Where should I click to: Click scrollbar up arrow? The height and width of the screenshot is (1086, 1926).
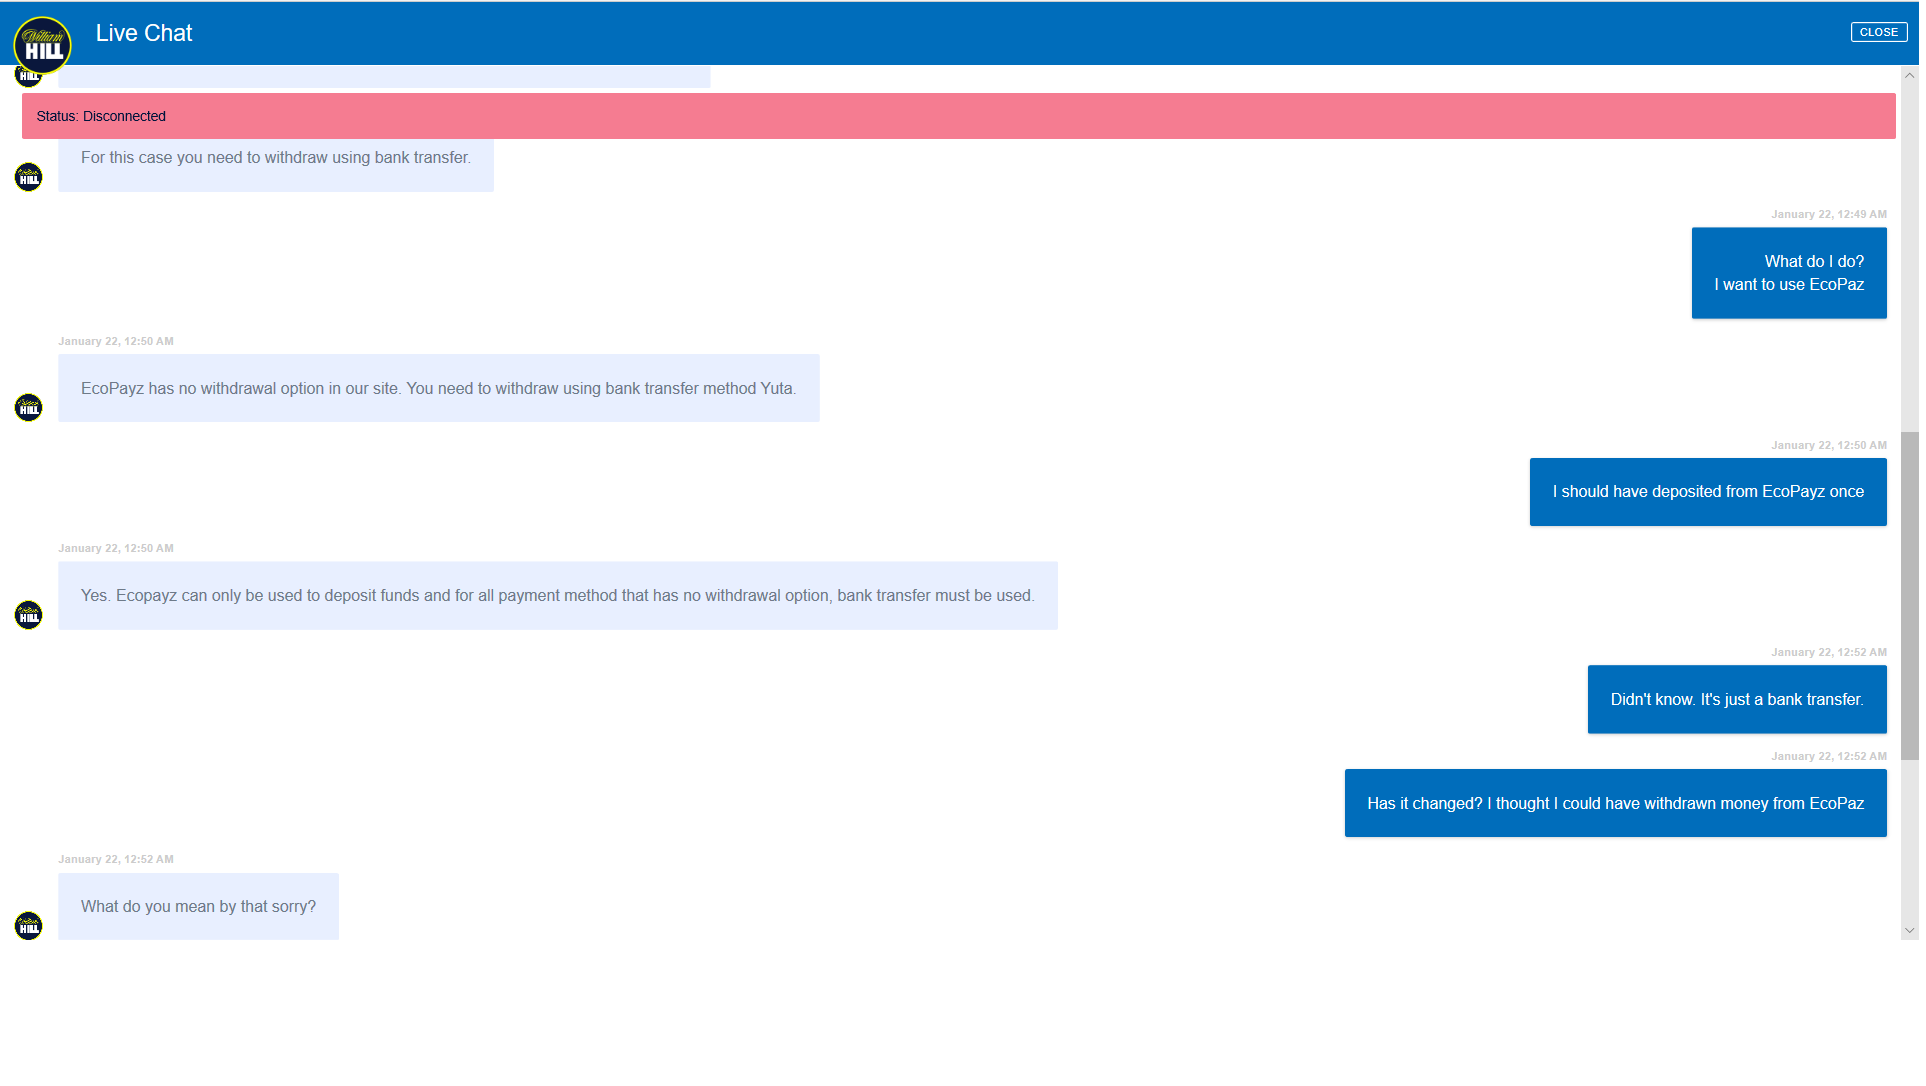pos(1909,76)
